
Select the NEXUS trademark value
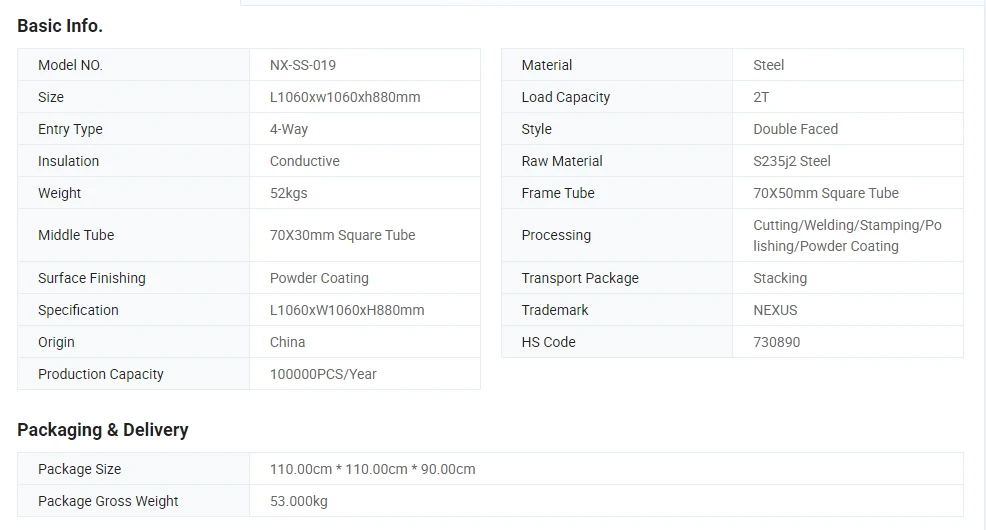775,311
